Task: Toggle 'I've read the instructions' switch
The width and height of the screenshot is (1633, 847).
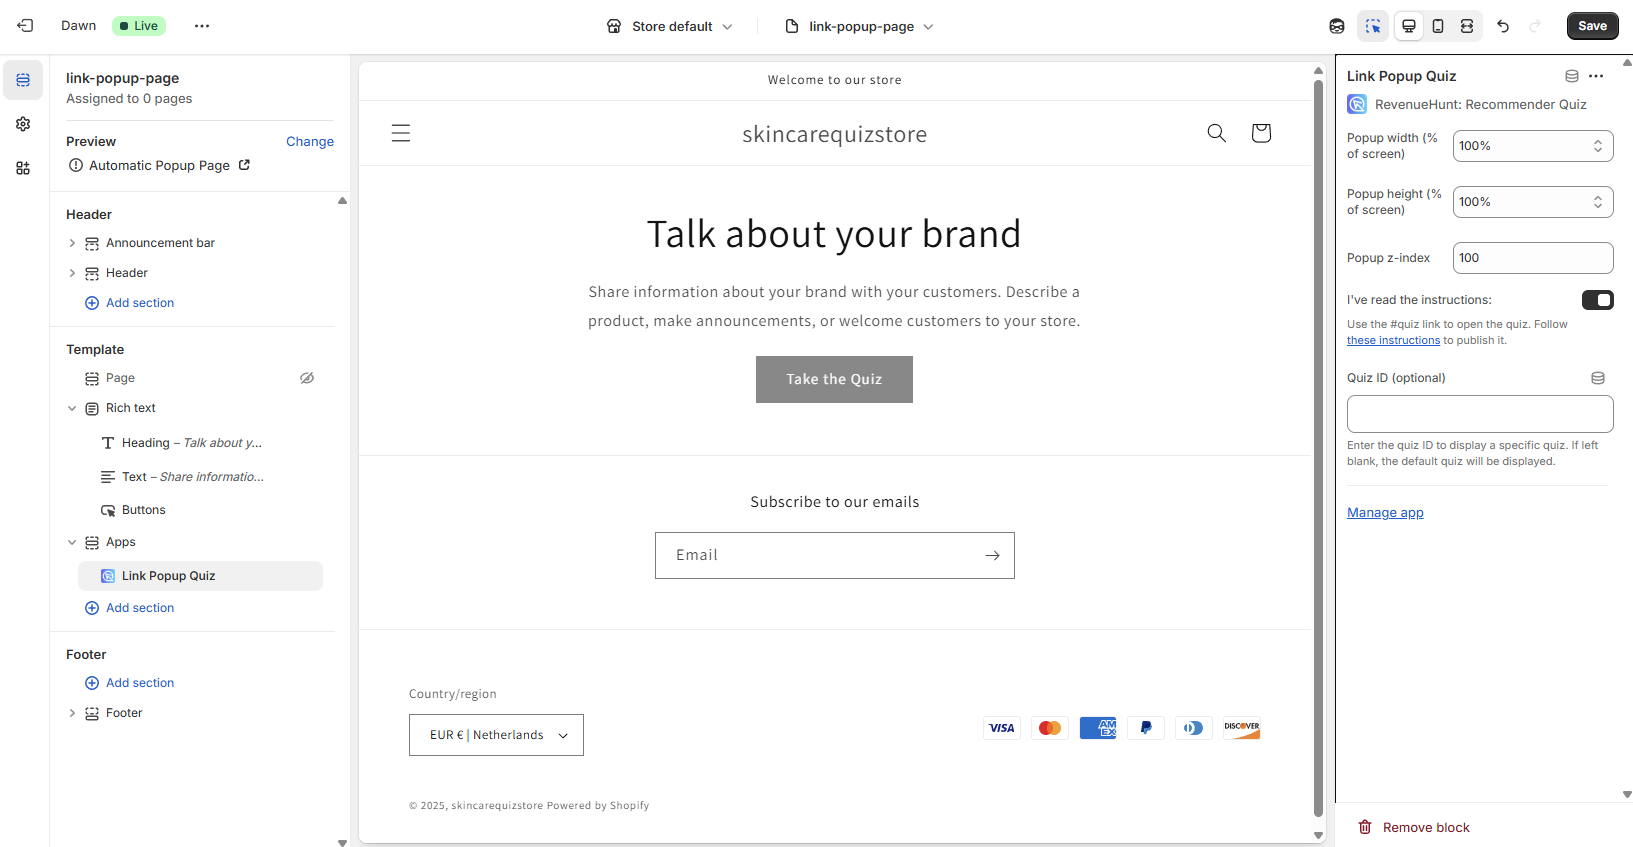Action: (1597, 300)
